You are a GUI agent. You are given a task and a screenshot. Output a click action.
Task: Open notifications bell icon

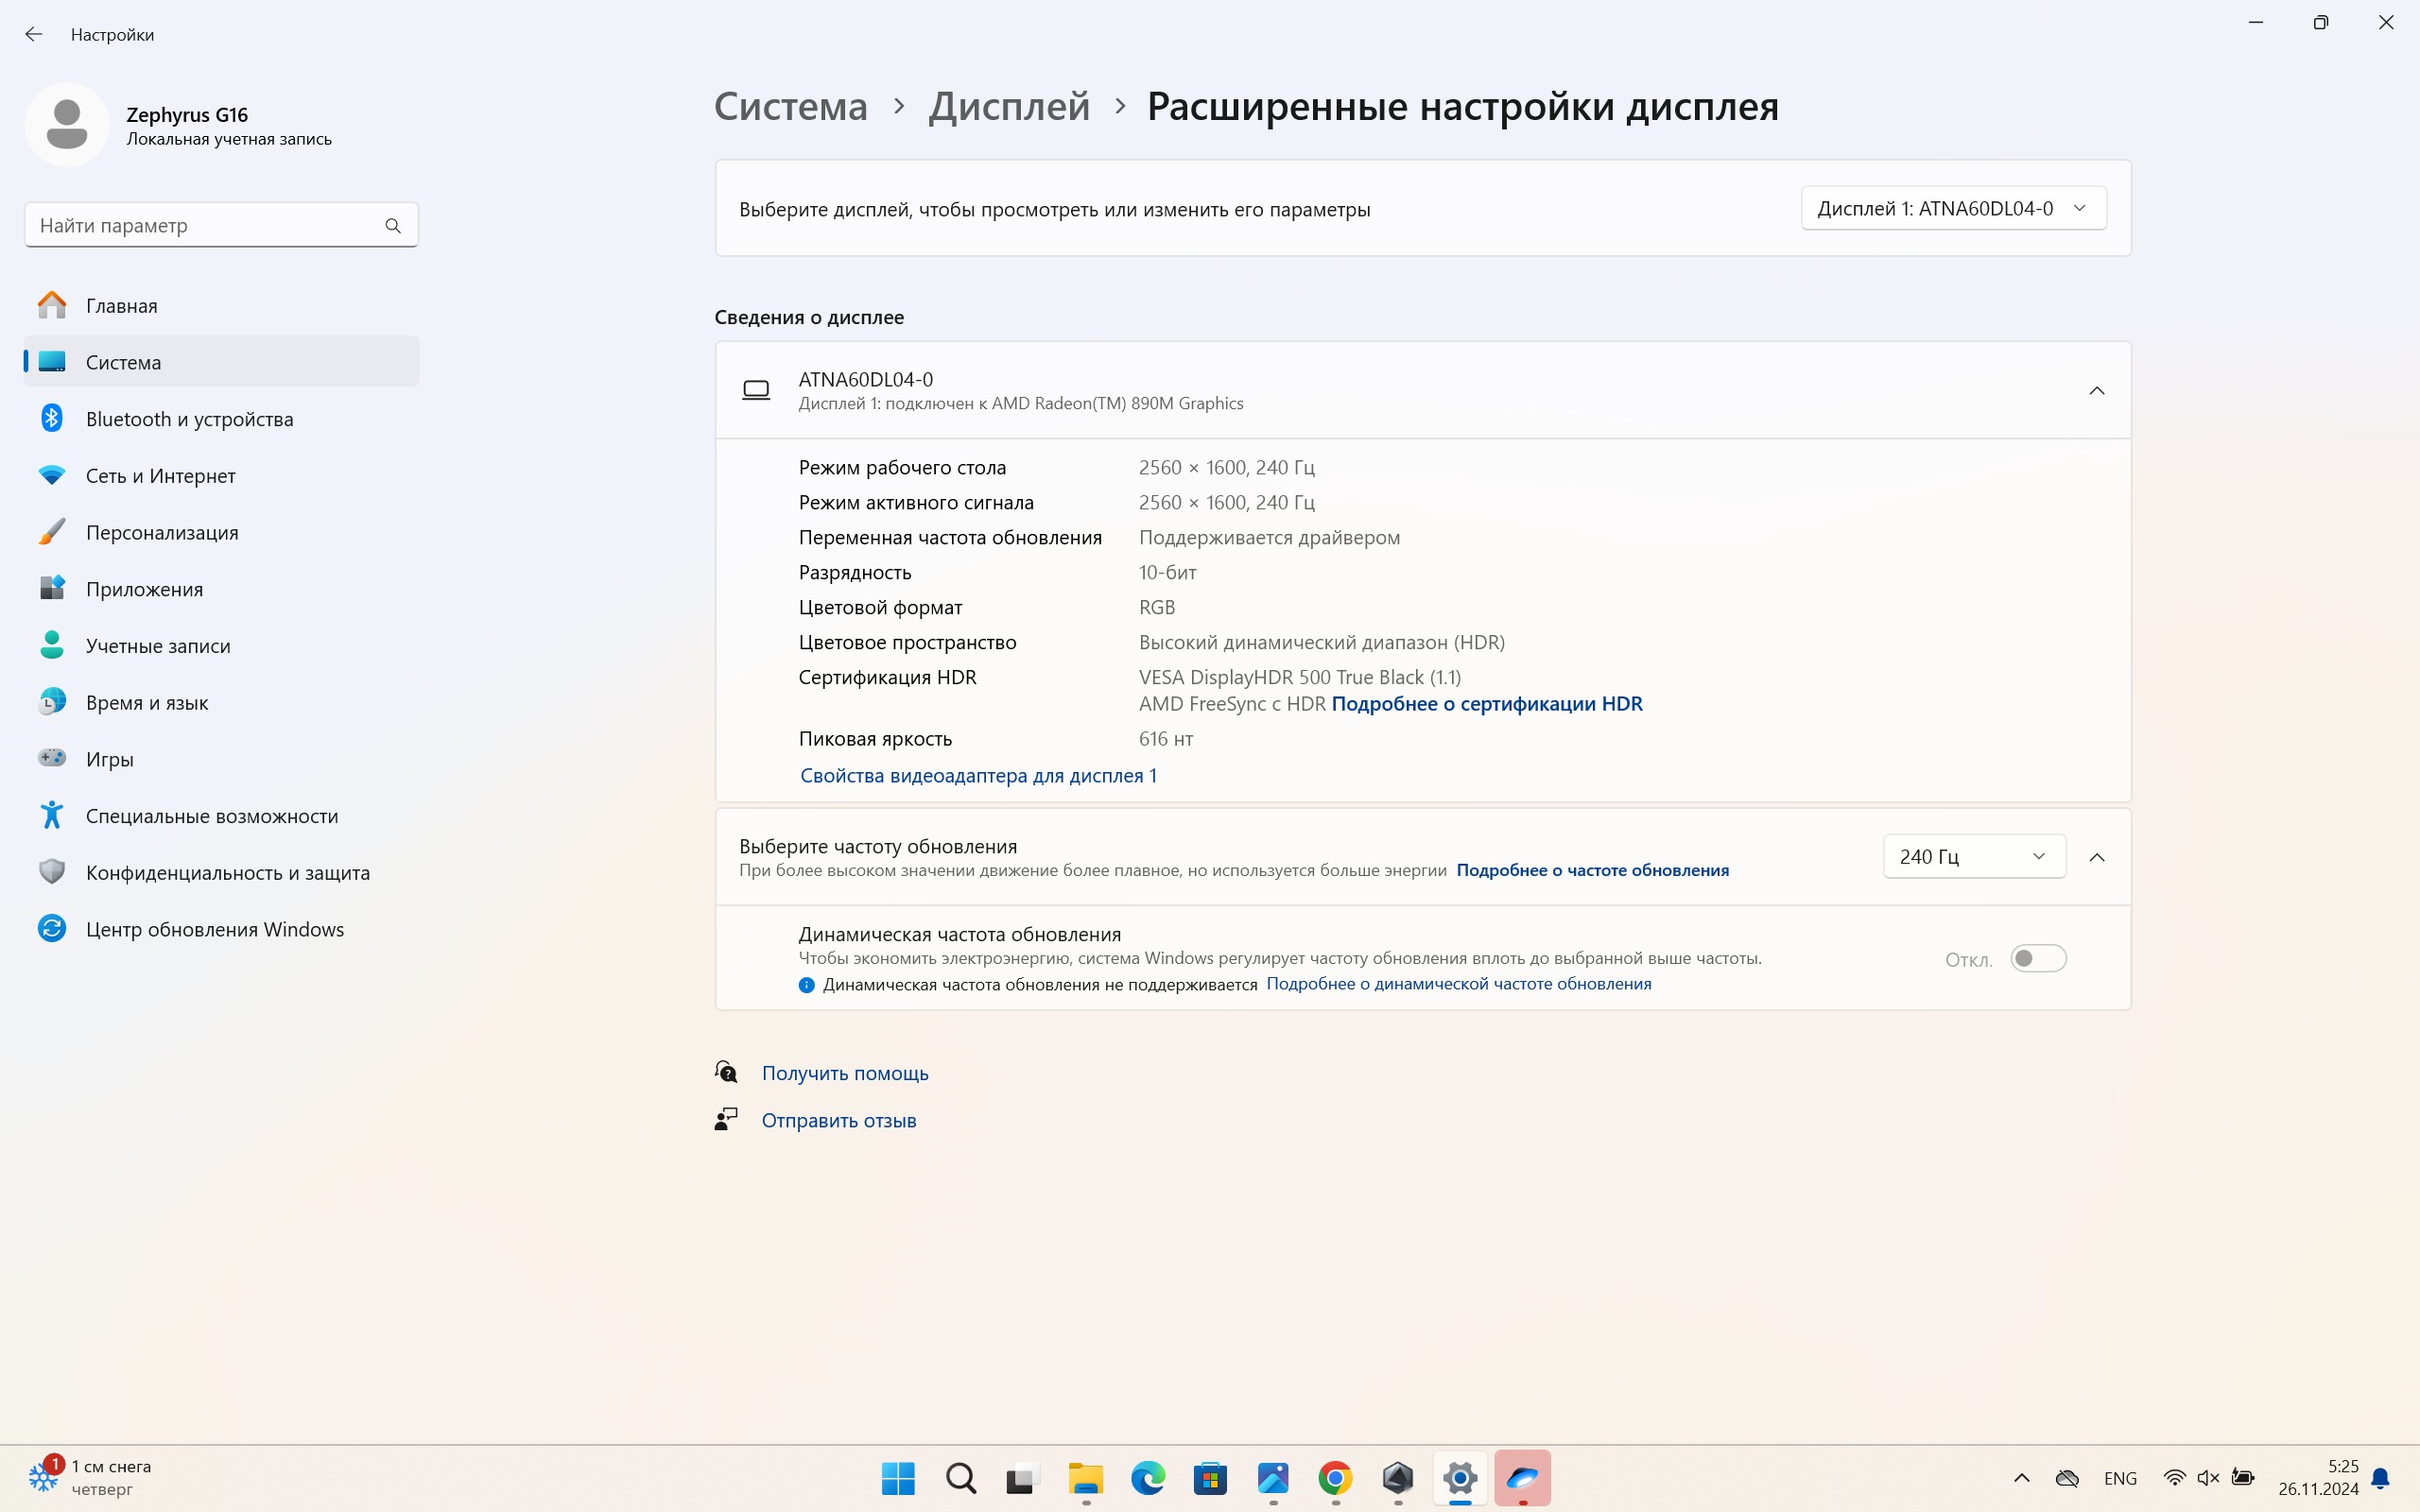(x=2381, y=1478)
